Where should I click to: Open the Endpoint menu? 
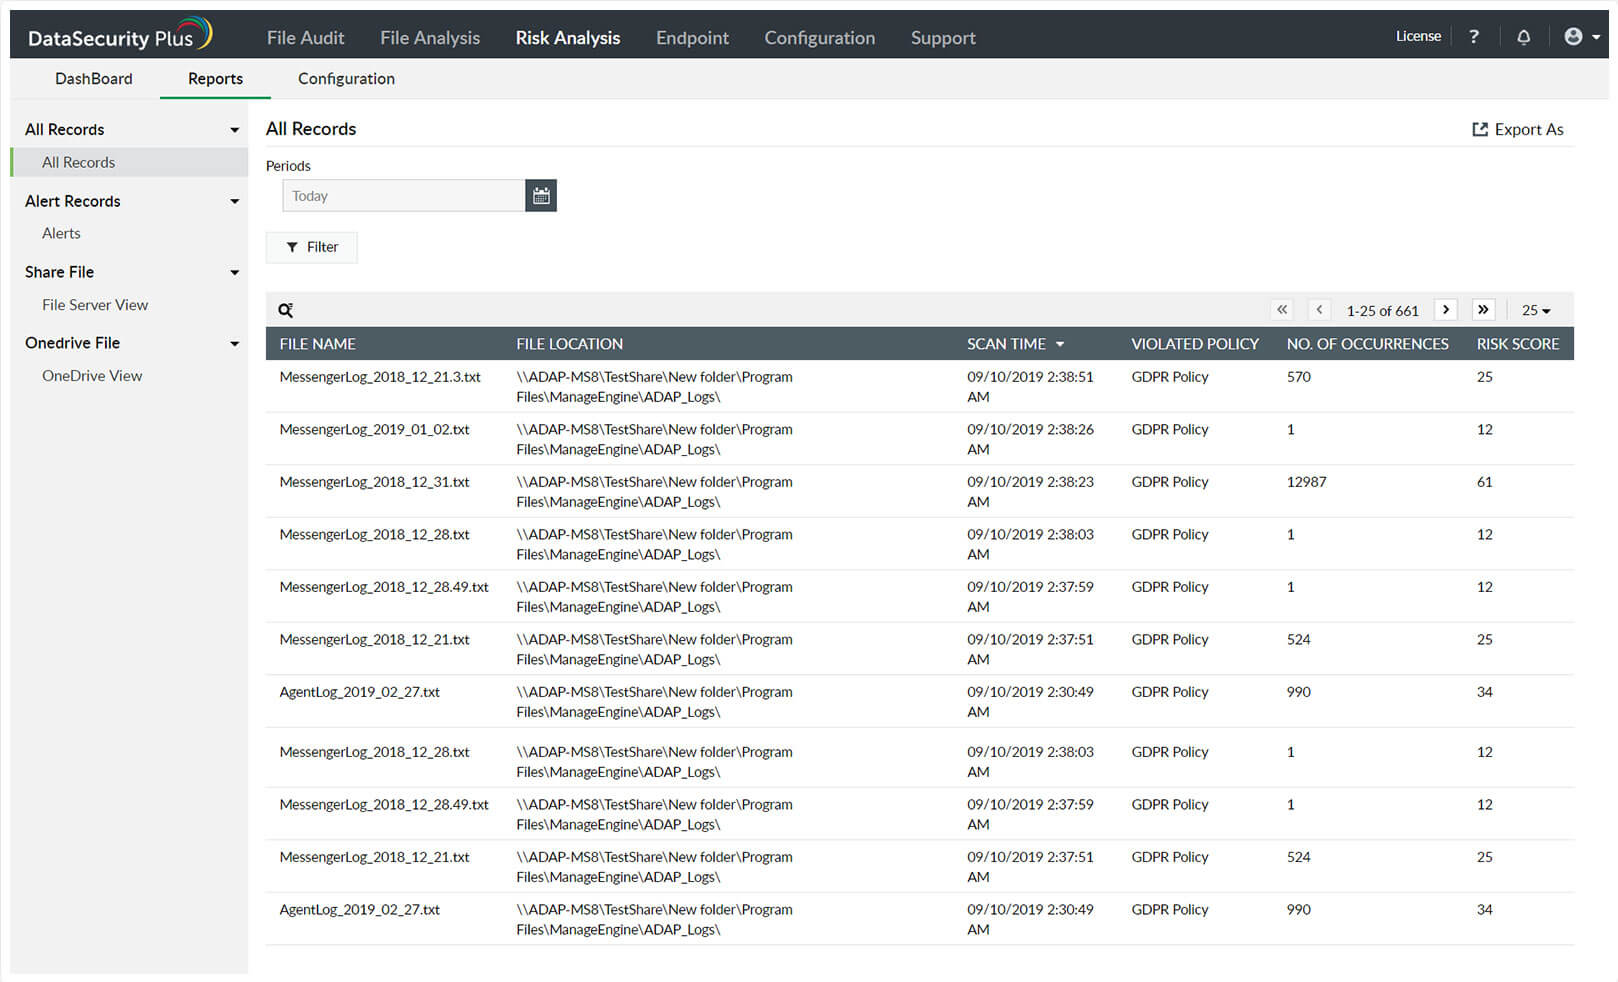pyautogui.click(x=692, y=38)
